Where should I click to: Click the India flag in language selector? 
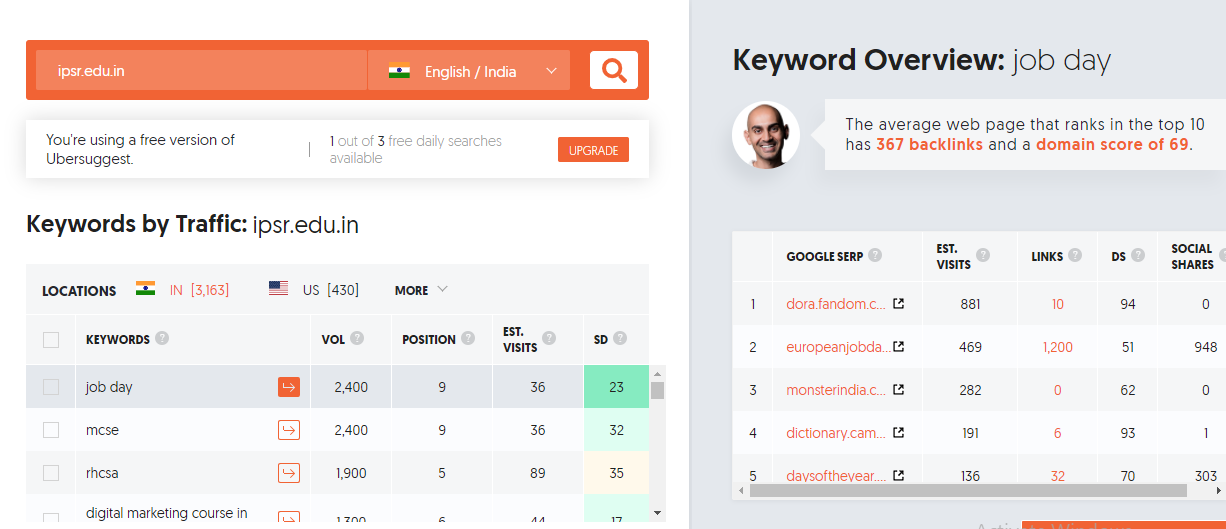tap(400, 71)
